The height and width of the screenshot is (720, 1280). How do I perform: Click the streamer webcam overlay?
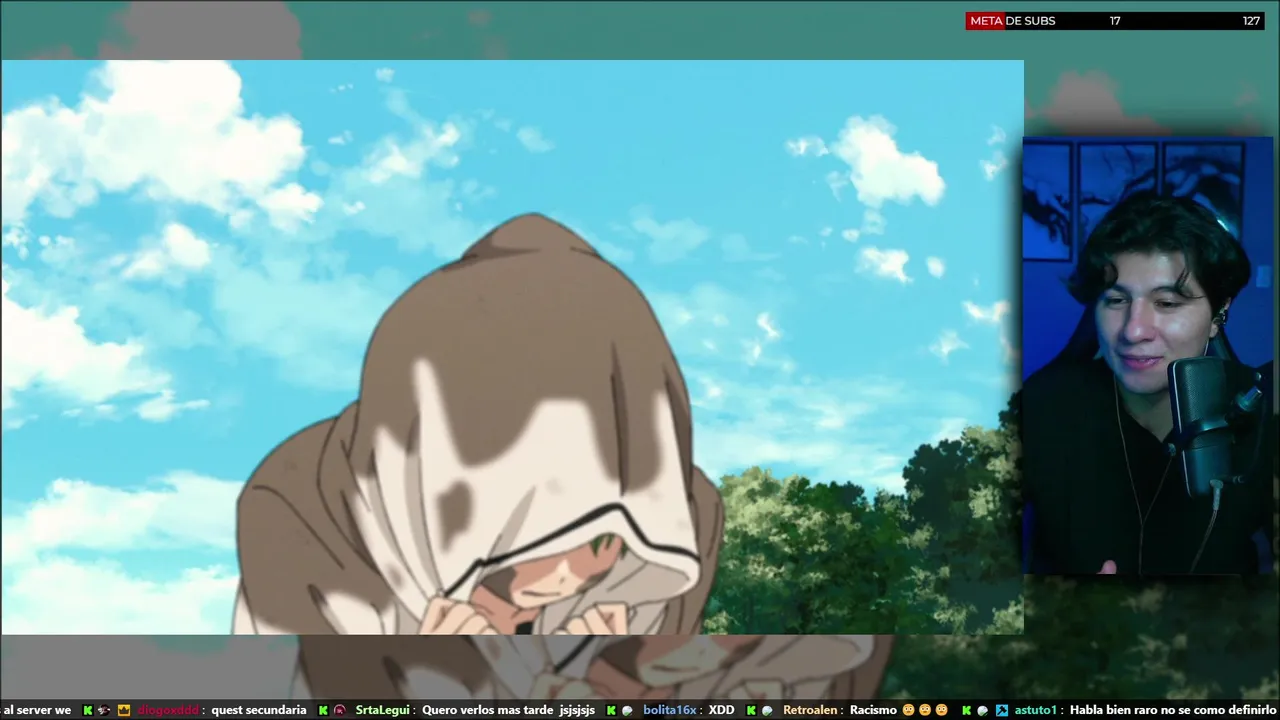pyautogui.click(x=1147, y=356)
